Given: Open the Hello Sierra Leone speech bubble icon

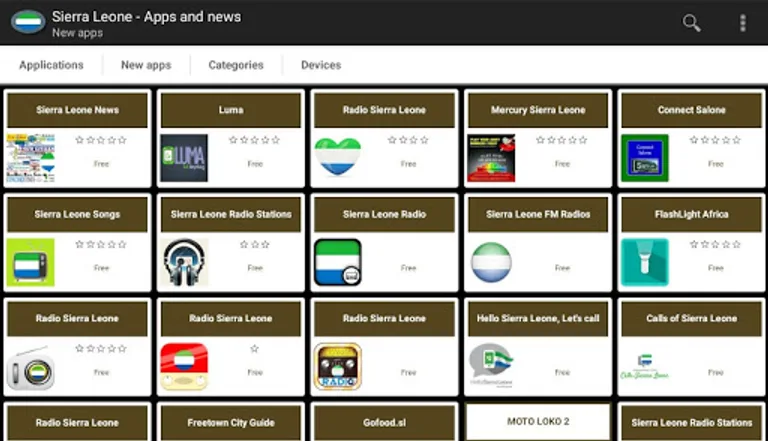Looking at the screenshot, I should click(x=491, y=366).
